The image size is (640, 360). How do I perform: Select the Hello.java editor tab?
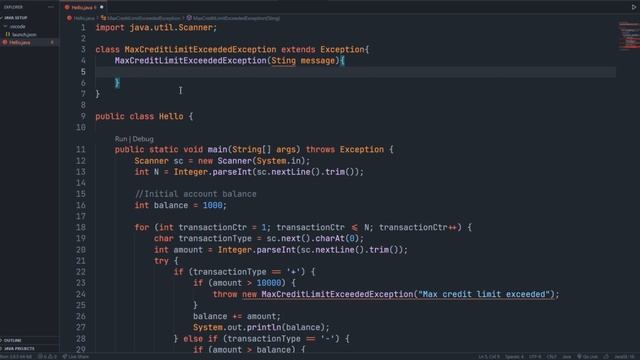tap(84, 7)
